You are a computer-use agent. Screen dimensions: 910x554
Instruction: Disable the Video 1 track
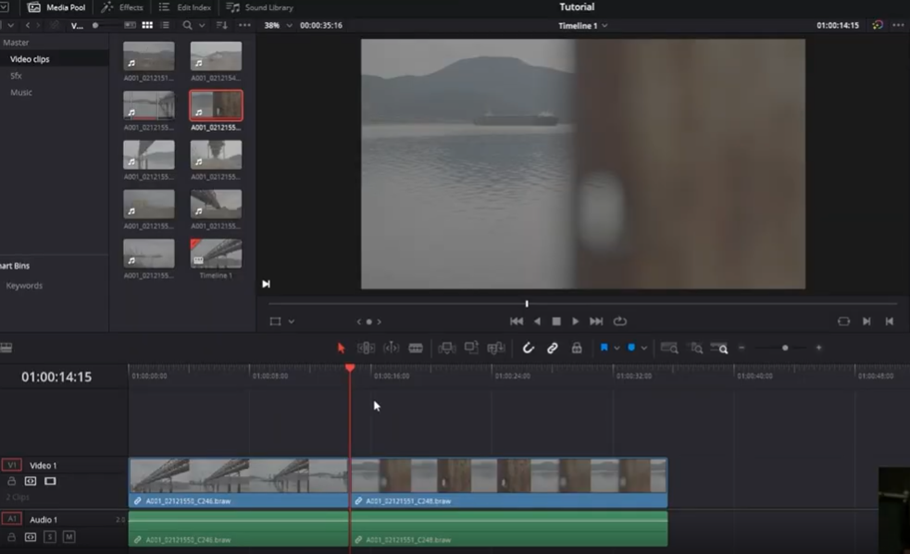click(50, 481)
